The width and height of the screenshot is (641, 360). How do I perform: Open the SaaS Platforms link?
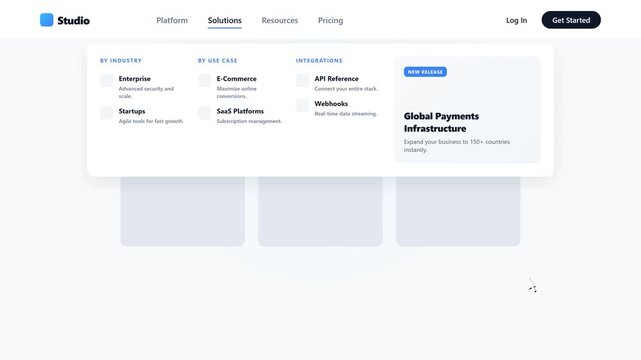pyautogui.click(x=240, y=111)
